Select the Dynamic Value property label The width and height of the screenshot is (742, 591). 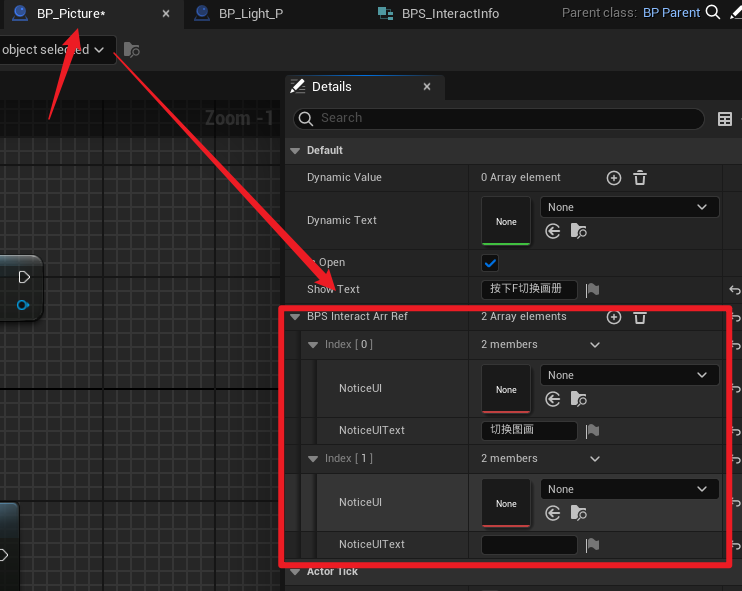tap(344, 177)
